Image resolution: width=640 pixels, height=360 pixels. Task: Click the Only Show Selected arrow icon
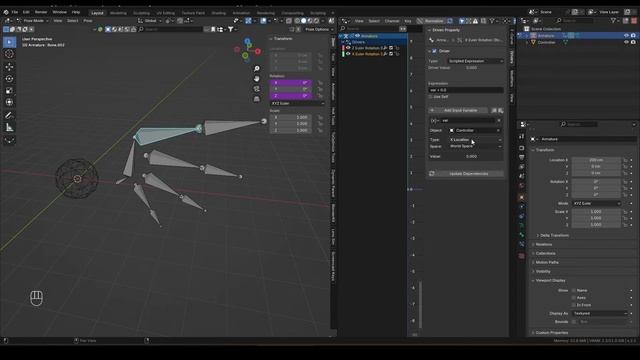(462, 21)
